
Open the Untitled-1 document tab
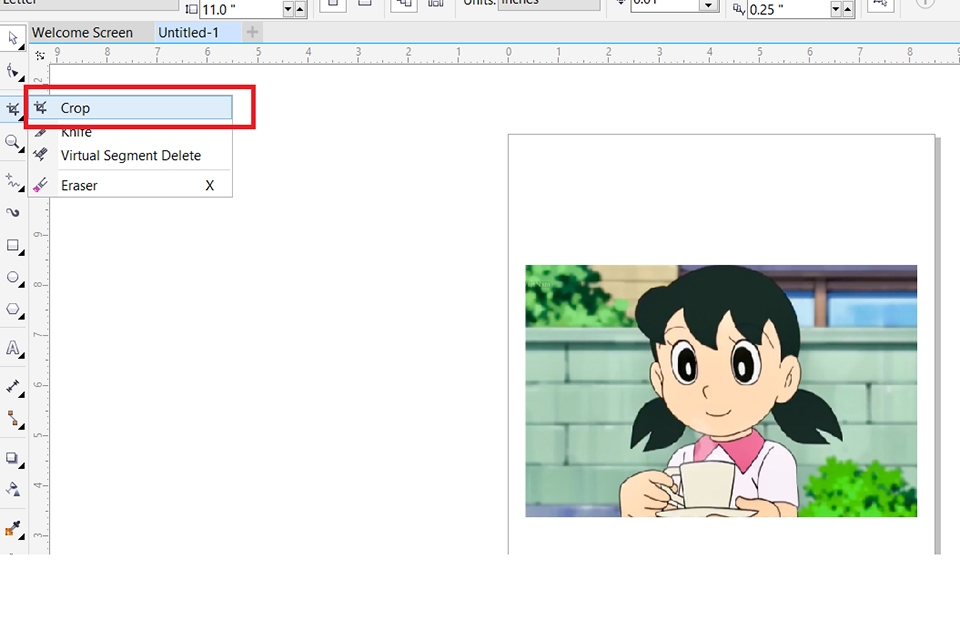188,32
